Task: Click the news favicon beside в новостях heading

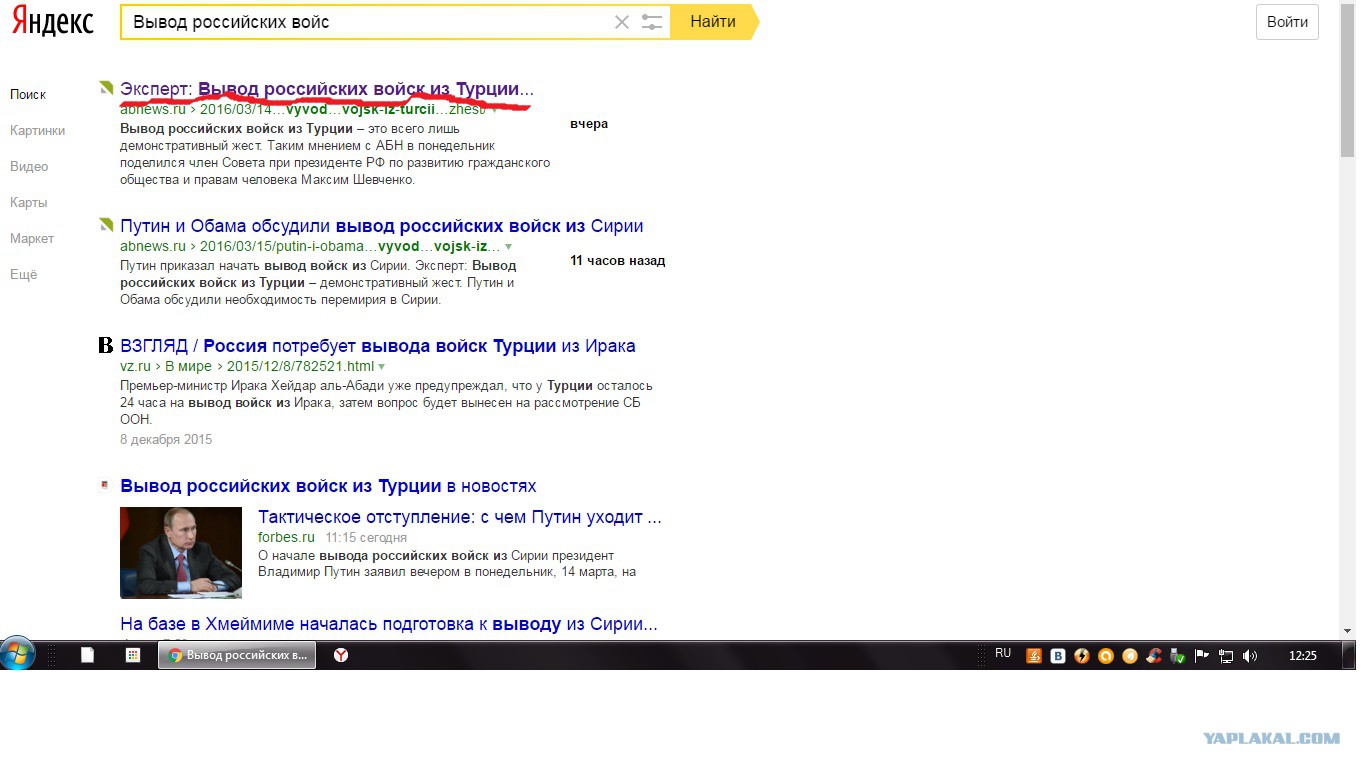Action: pyautogui.click(x=104, y=486)
